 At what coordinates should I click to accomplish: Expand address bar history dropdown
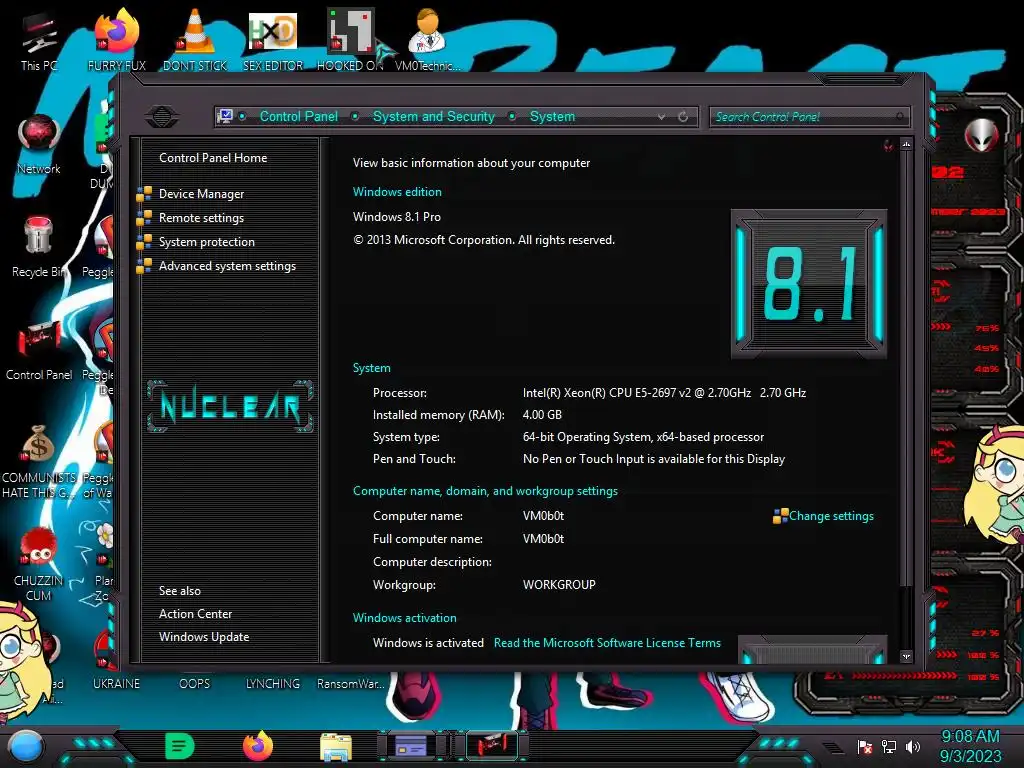coord(662,117)
